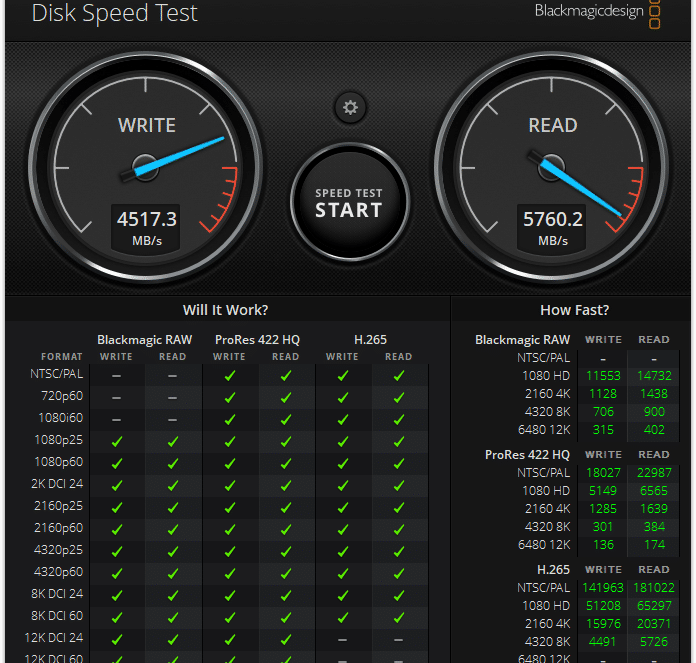Click the NTSC/PAL format row label

pos(56,374)
